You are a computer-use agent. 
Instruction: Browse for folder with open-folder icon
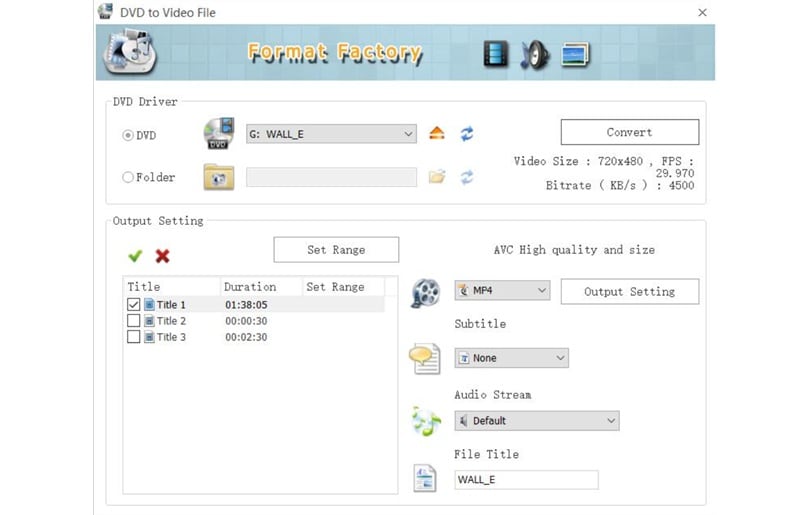point(437,177)
